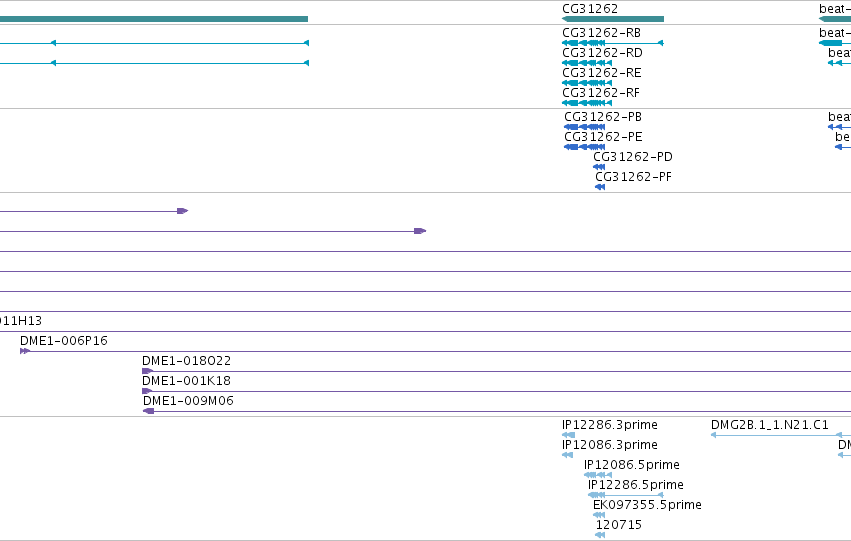Select the purple clone ending with long arrow
Image resolution: width=851 pixels, height=541 pixels.
pyautogui.click(x=213, y=231)
